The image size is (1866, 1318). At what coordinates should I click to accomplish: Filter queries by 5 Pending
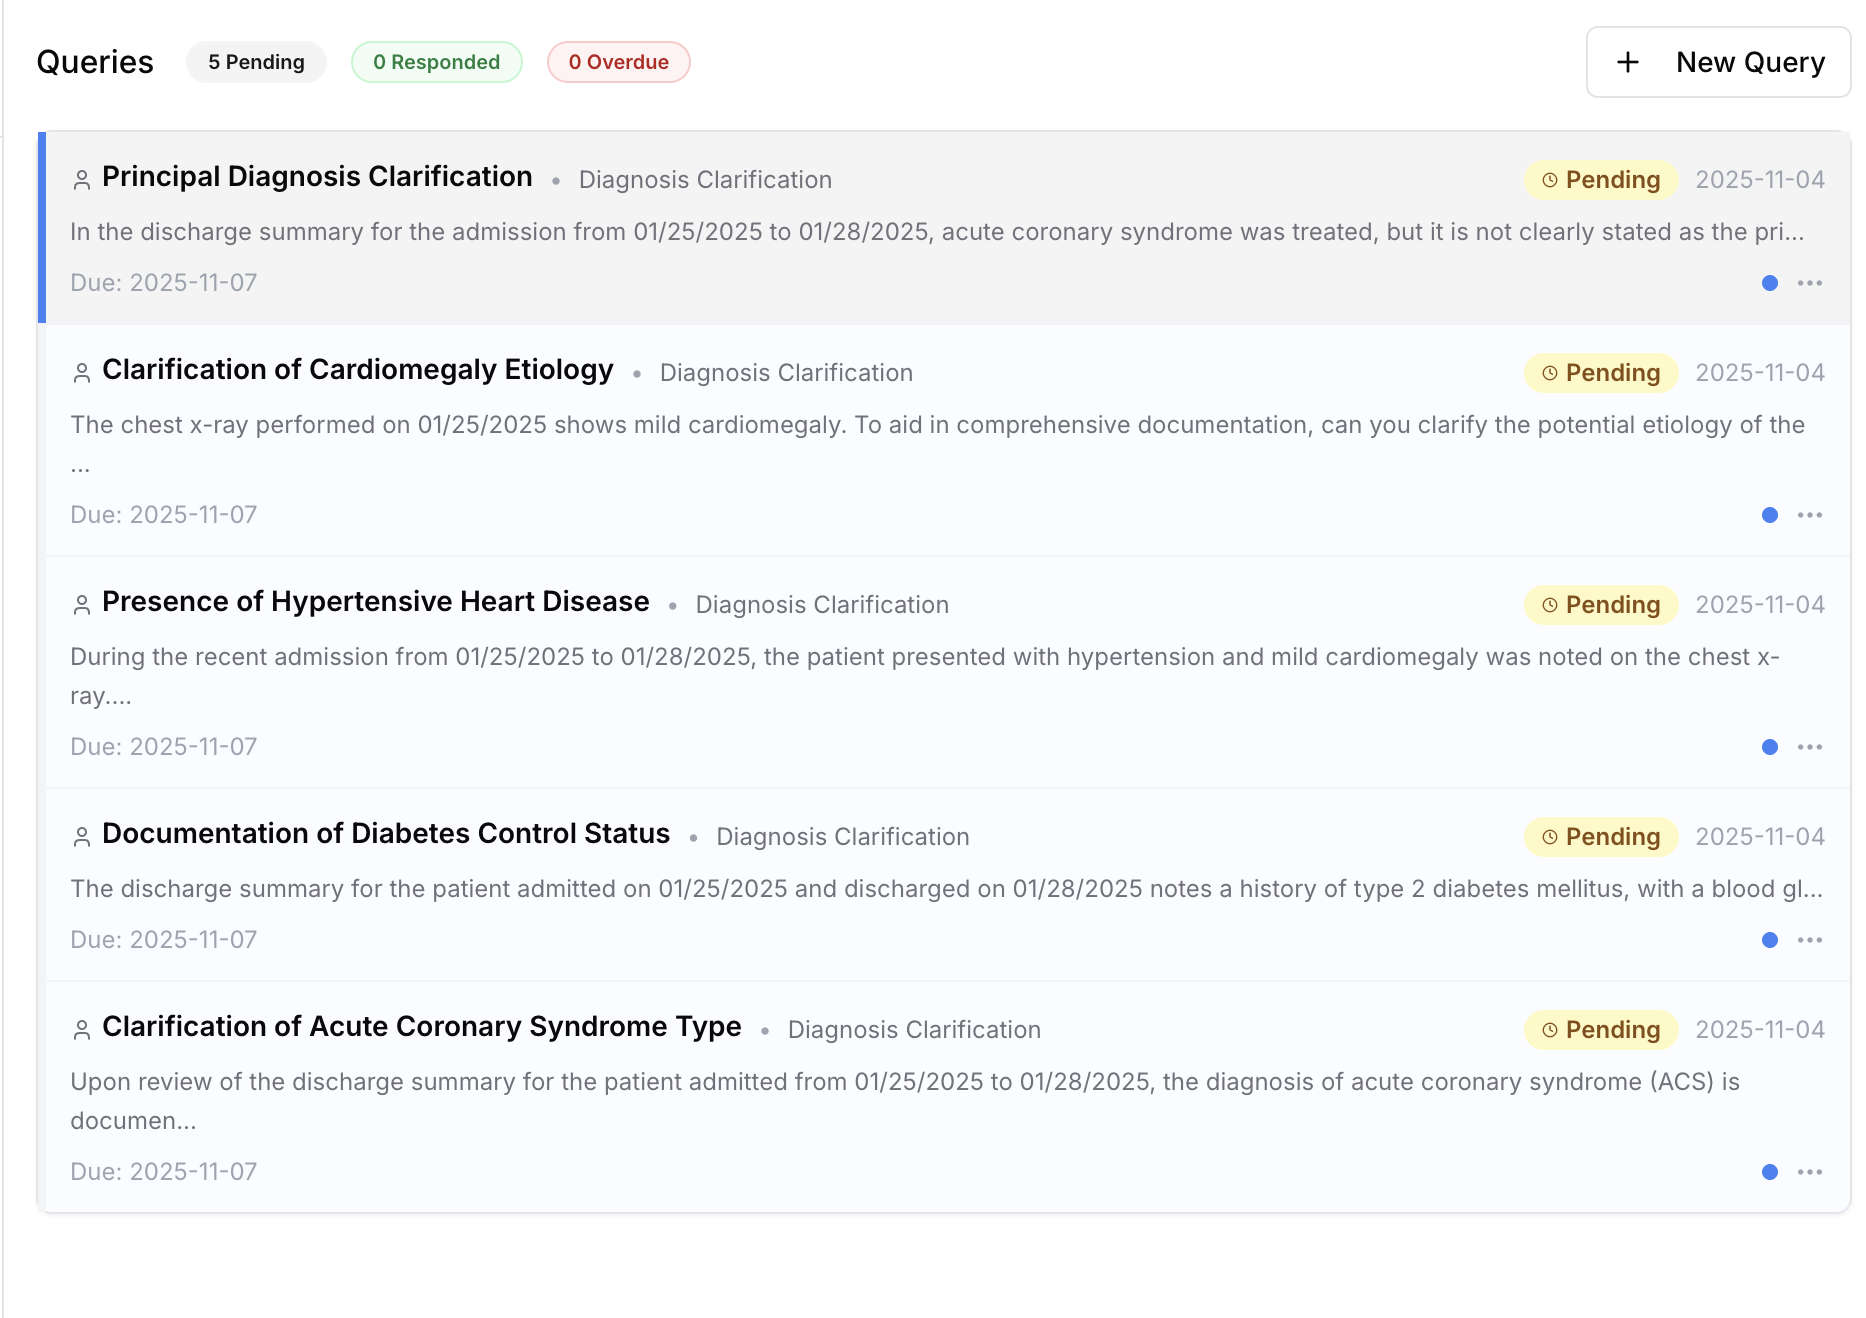click(256, 62)
